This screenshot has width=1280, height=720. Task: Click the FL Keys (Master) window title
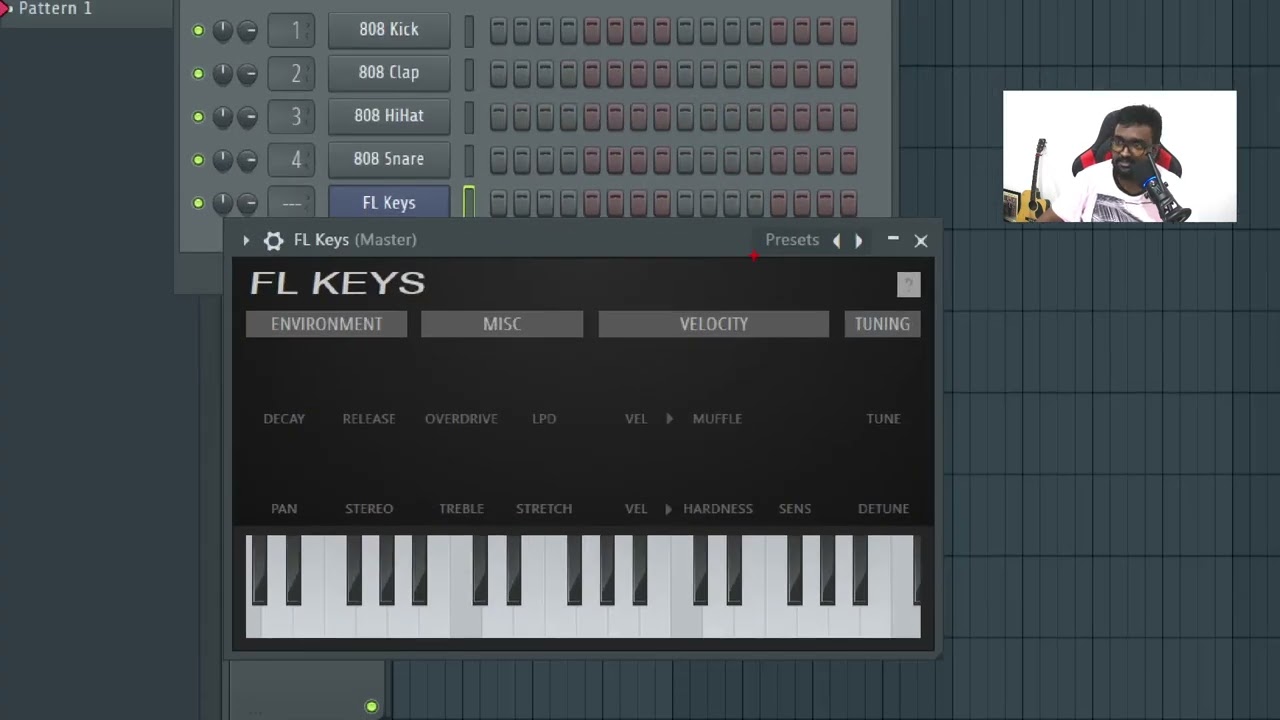pyautogui.click(x=355, y=240)
